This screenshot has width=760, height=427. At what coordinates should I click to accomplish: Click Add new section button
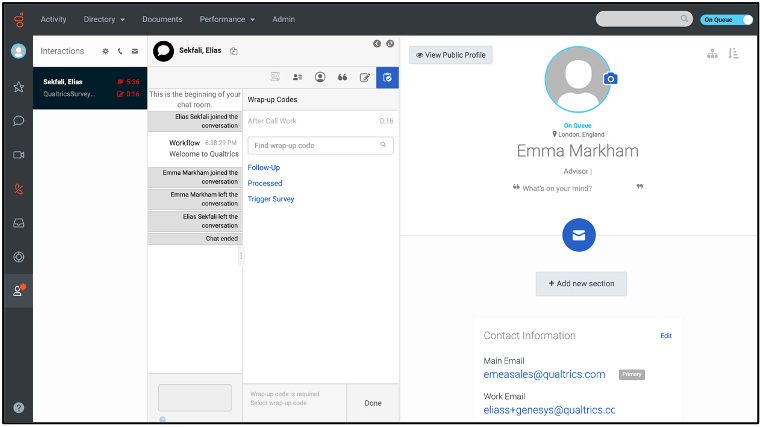[581, 284]
